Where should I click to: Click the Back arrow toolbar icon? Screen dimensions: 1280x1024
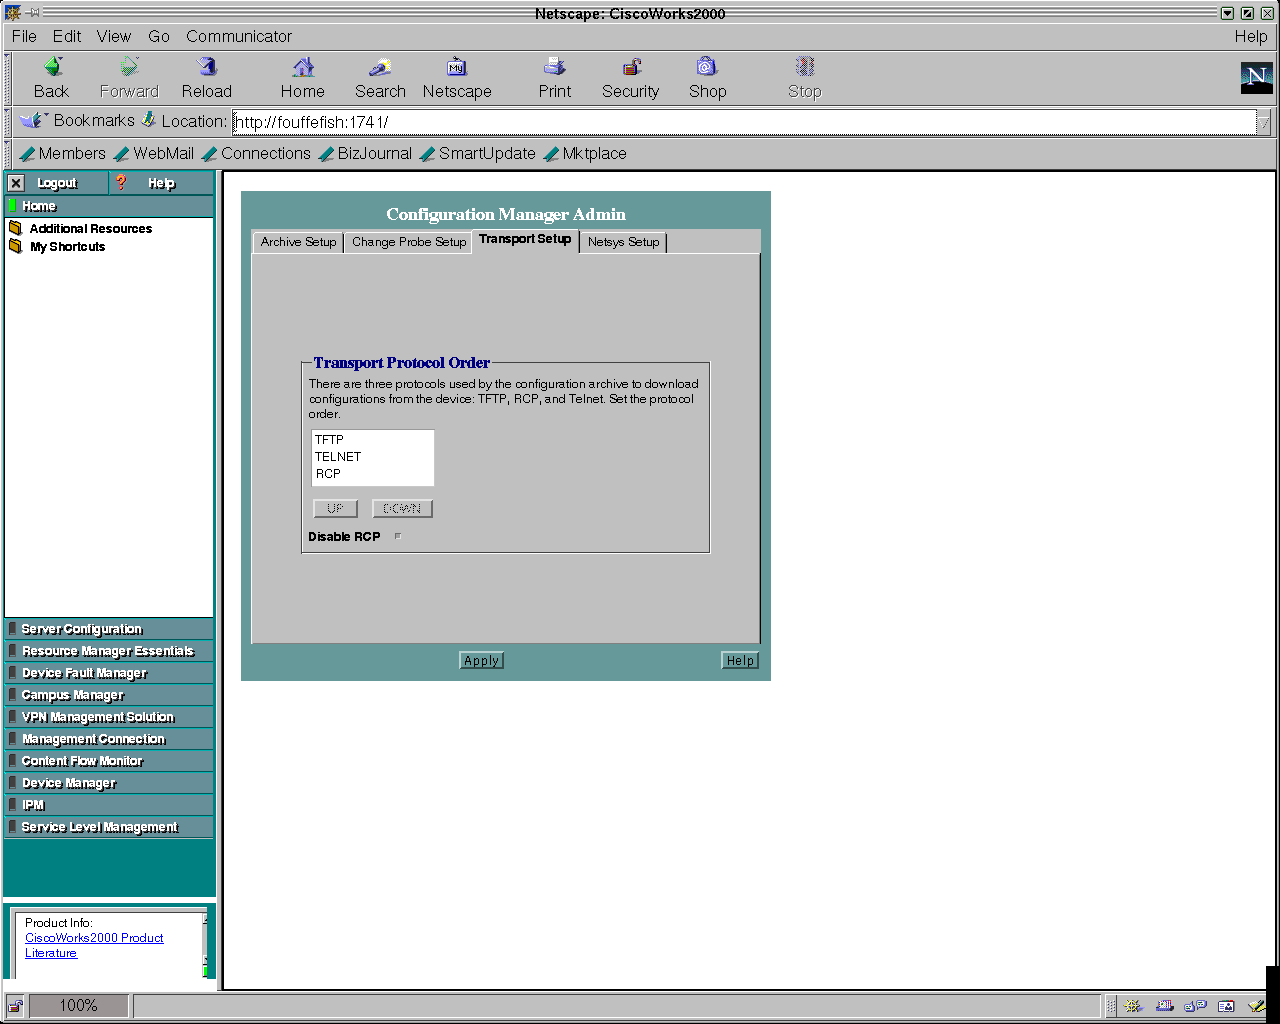[53, 67]
